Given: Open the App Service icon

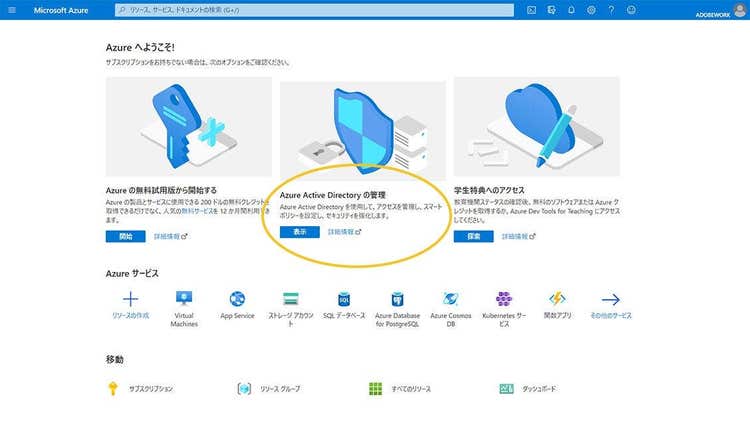Looking at the screenshot, I should click(x=237, y=300).
